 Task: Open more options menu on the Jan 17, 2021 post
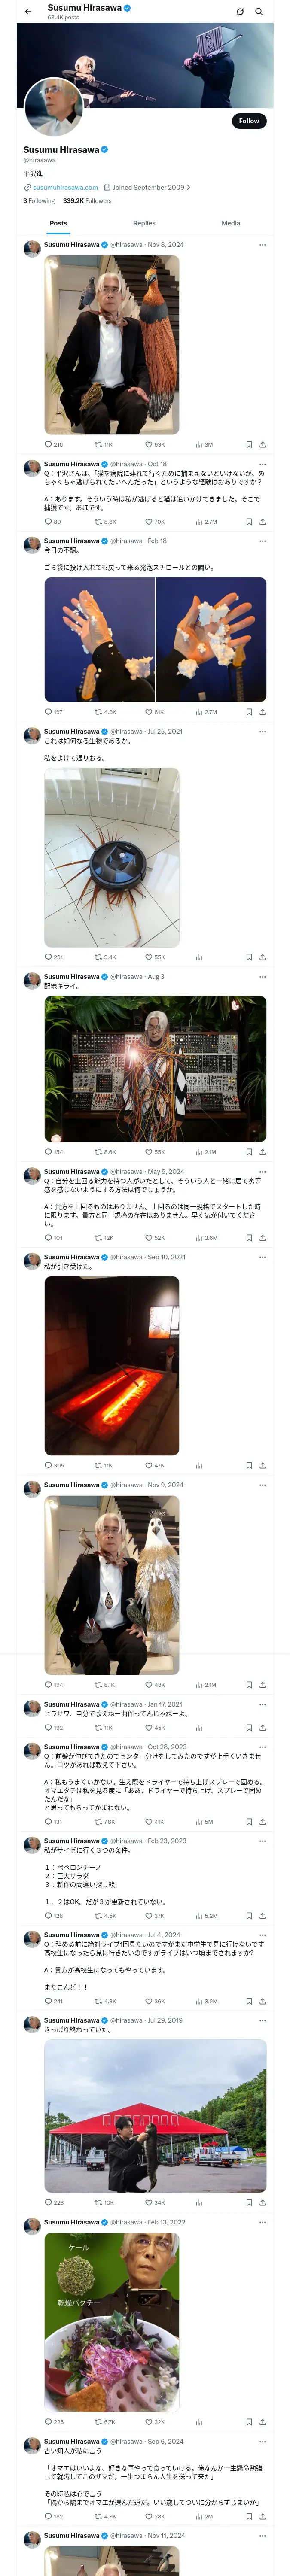(x=262, y=1704)
